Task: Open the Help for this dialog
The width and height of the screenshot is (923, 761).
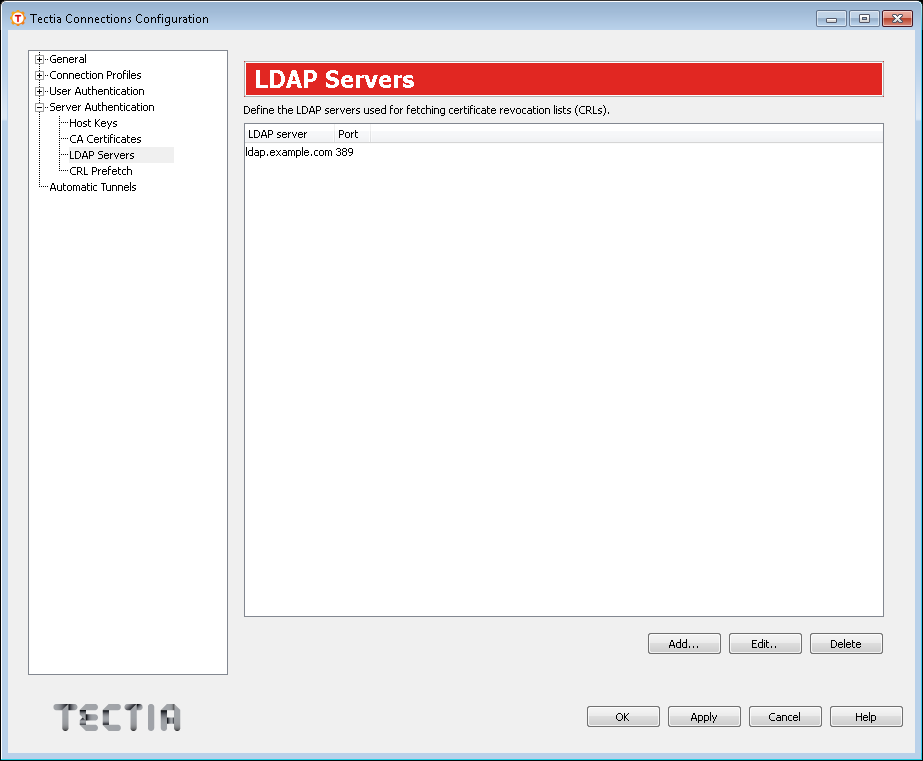Action: [866, 716]
